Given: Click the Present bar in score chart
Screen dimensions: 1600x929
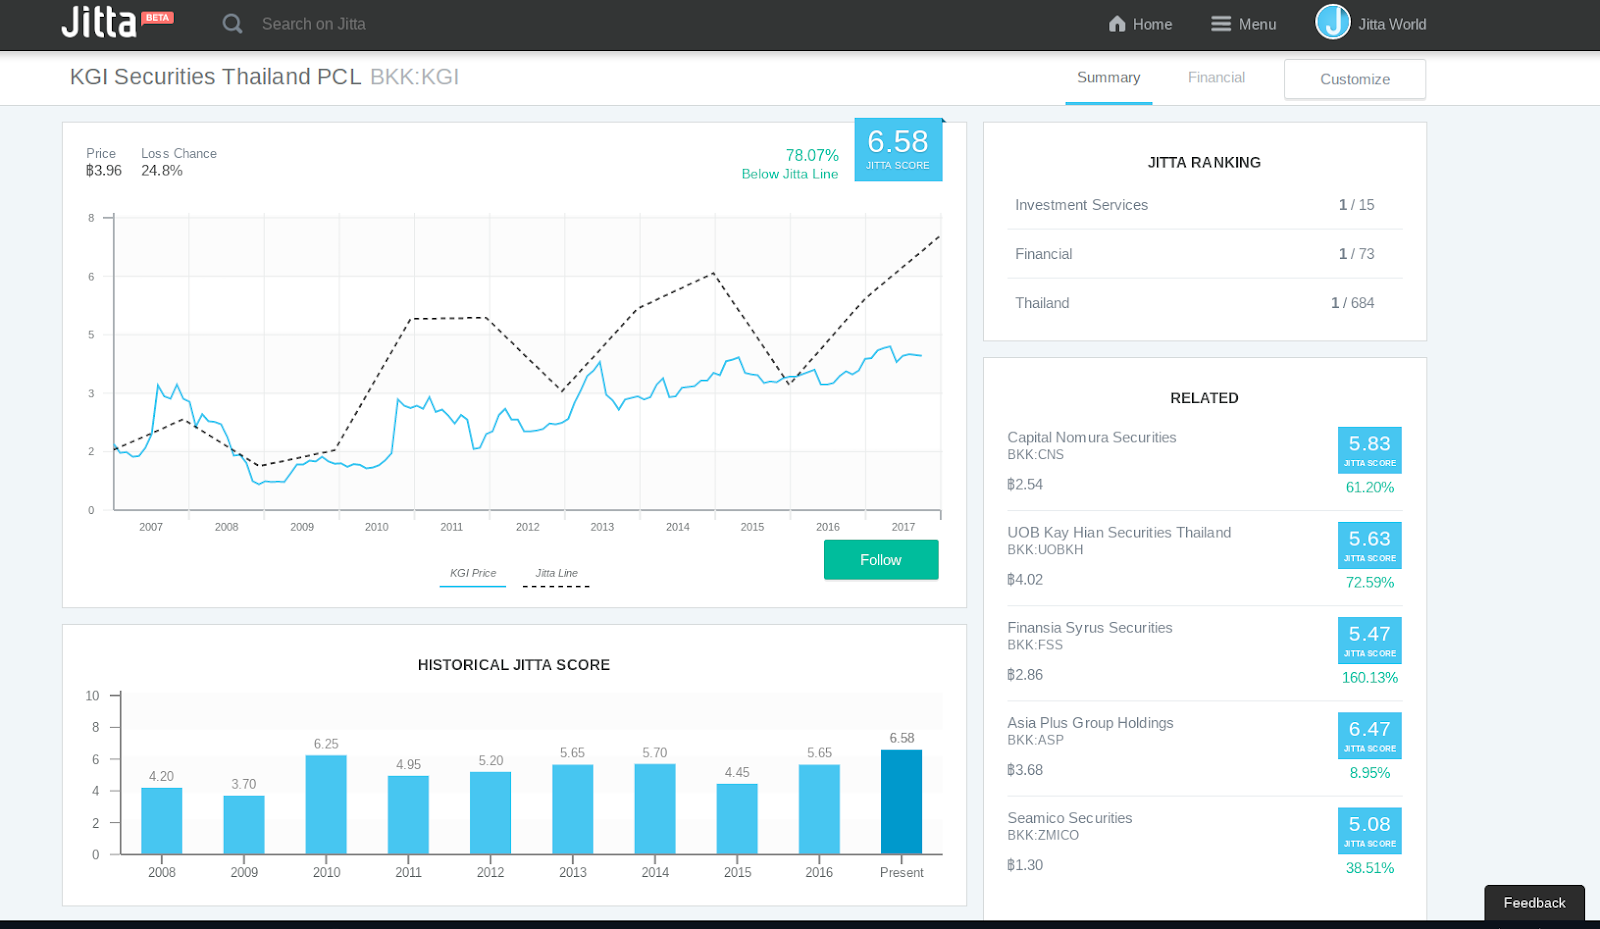Looking at the screenshot, I should tap(901, 802).
